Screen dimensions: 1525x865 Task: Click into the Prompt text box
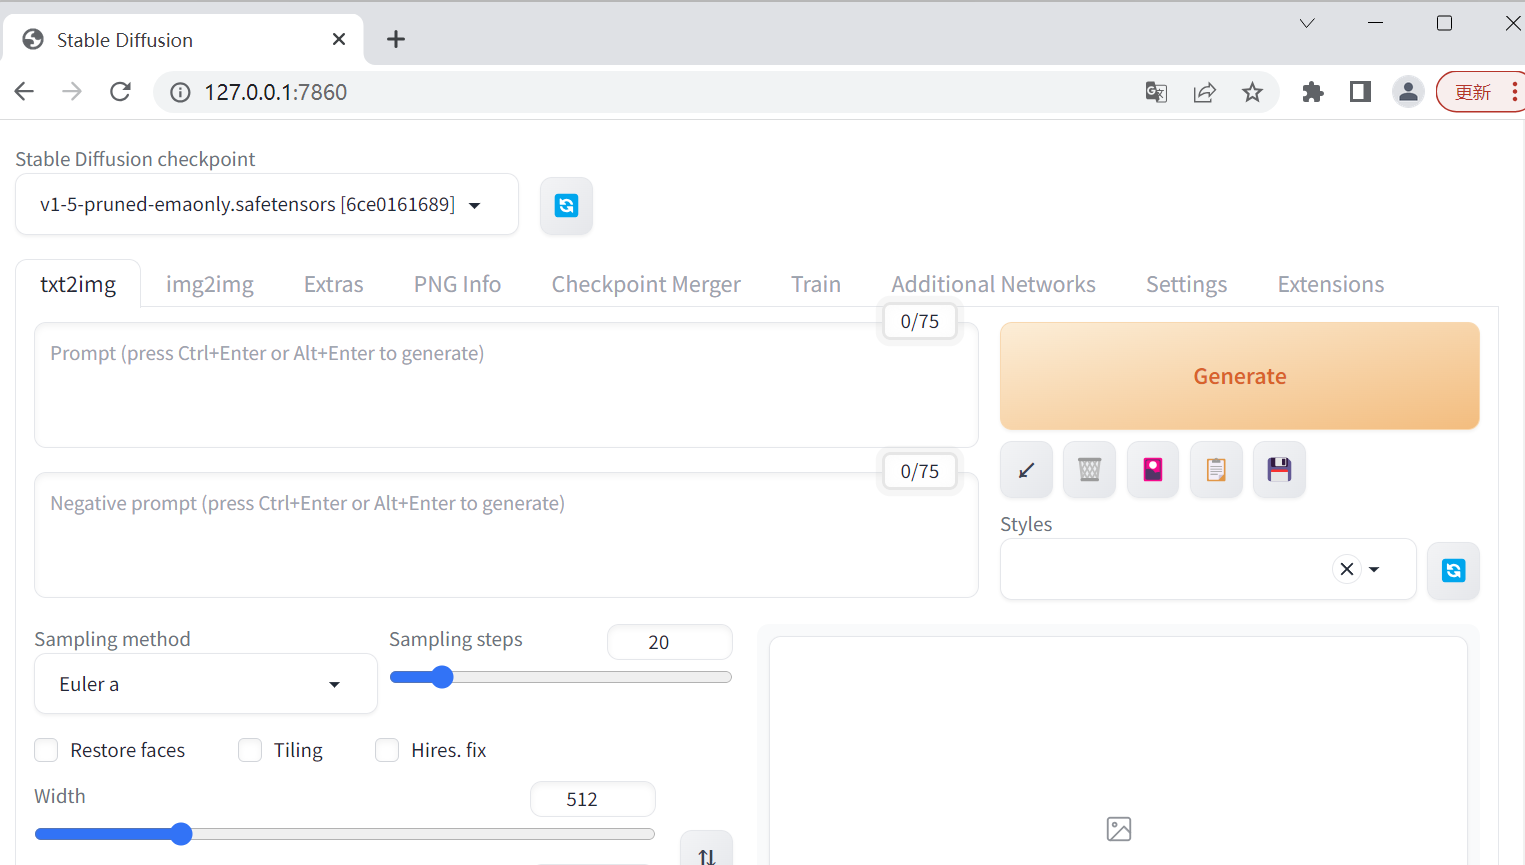coord(506,385)
